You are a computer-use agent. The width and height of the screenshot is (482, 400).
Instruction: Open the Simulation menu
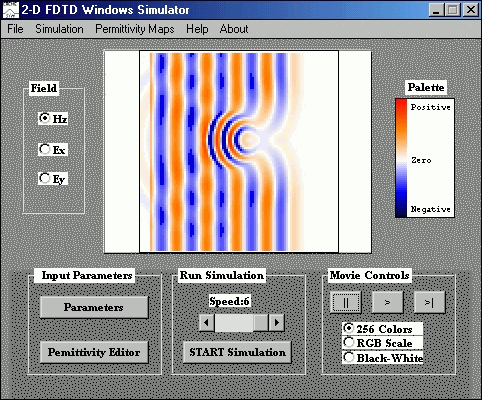[x=59, y=29]
